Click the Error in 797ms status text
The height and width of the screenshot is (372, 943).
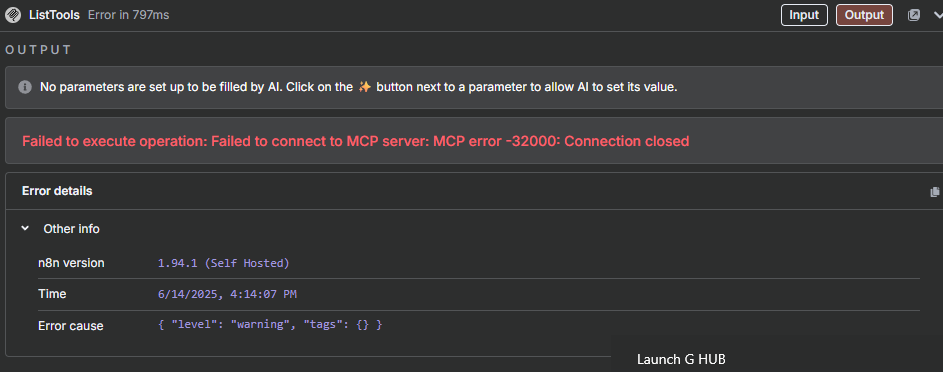pyautogui.click(x=129, y=15)
